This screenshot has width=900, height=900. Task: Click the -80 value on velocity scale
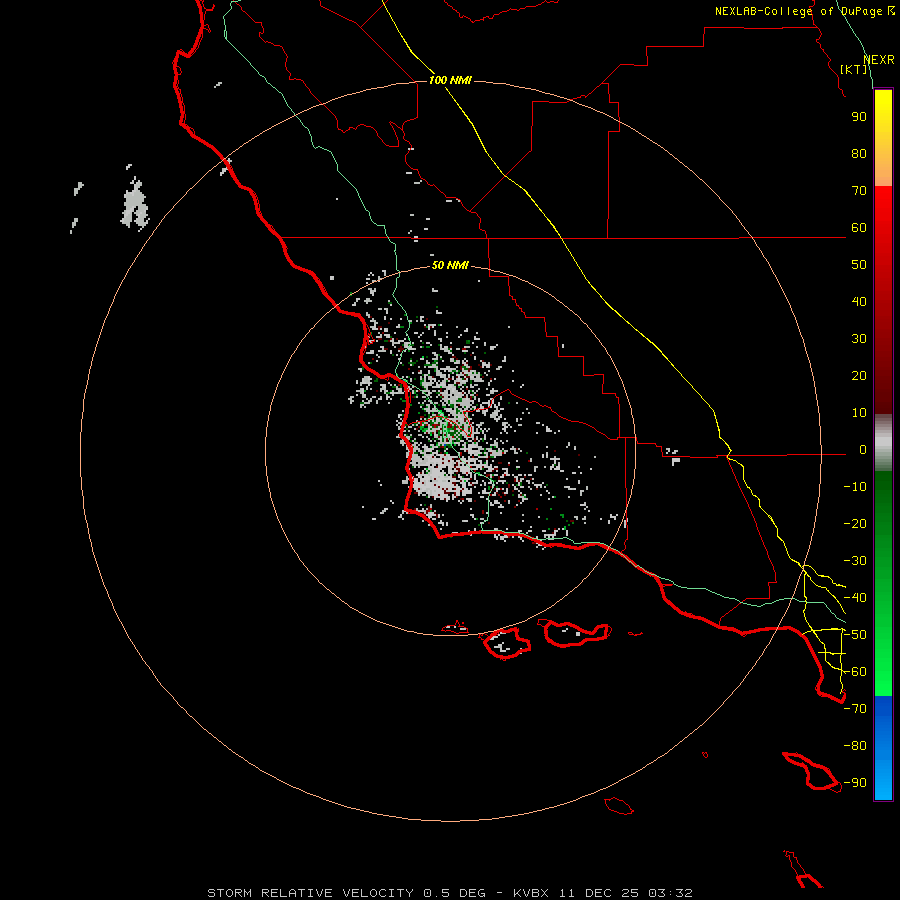pos(855,746)
